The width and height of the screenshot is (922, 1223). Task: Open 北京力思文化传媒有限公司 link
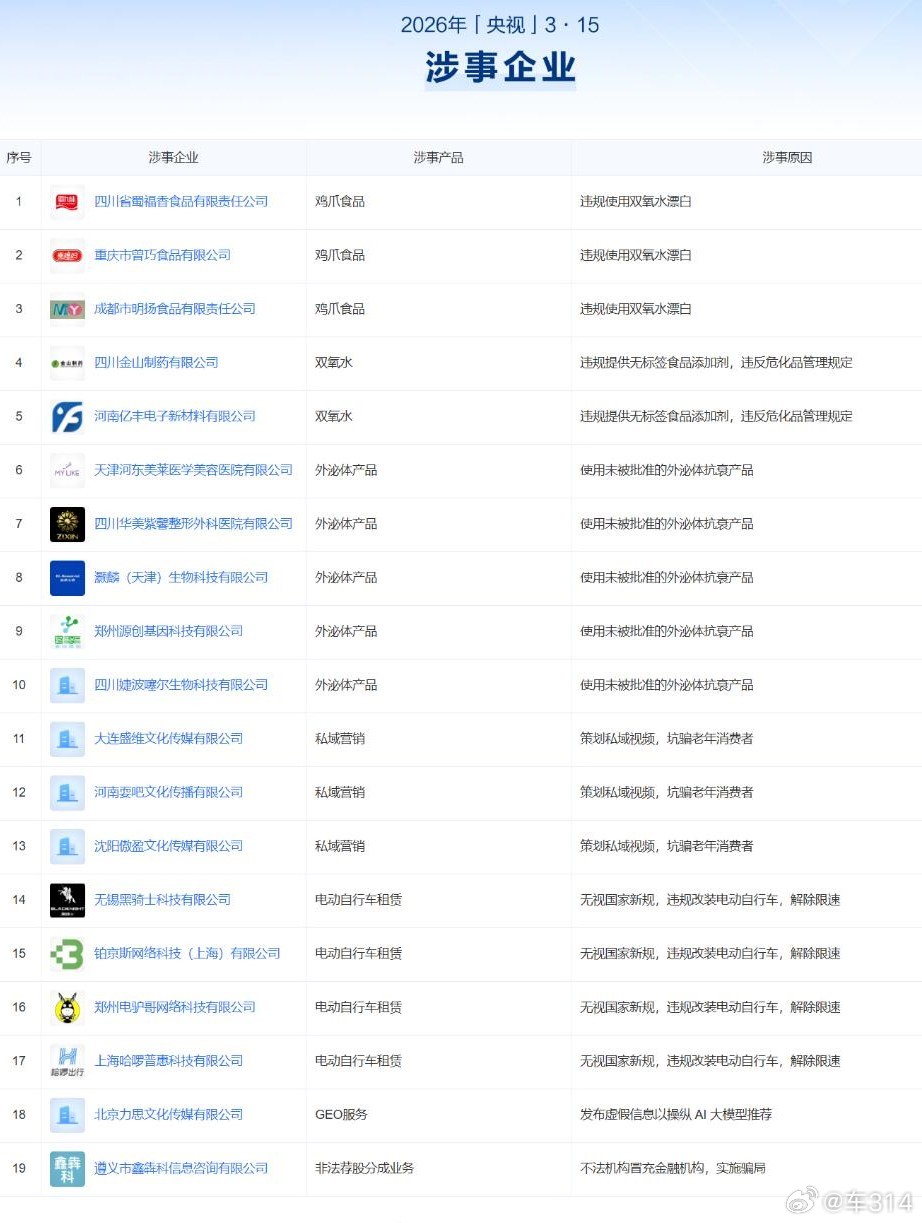[168, 1115]
